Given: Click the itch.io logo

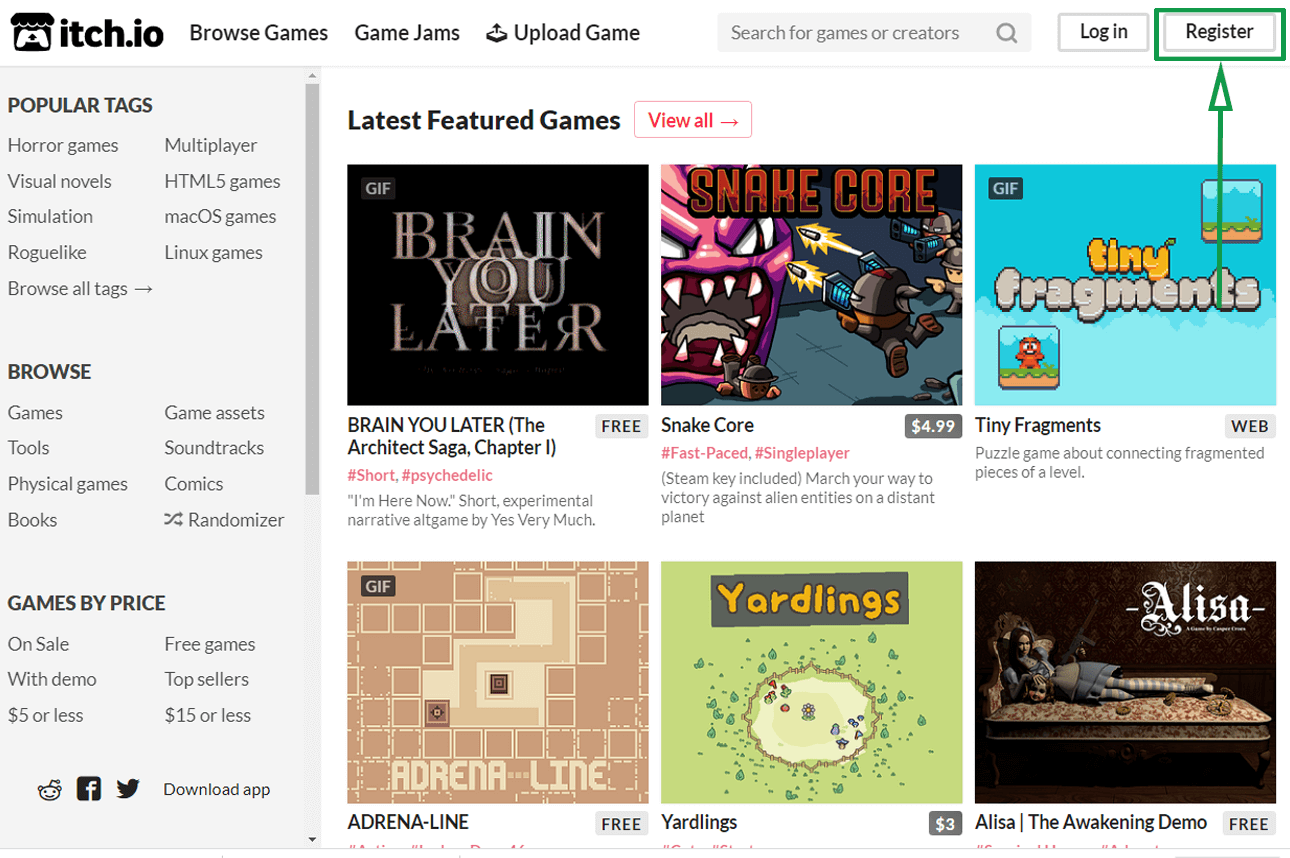Looking at the screenshot, I should click(88, 33).
